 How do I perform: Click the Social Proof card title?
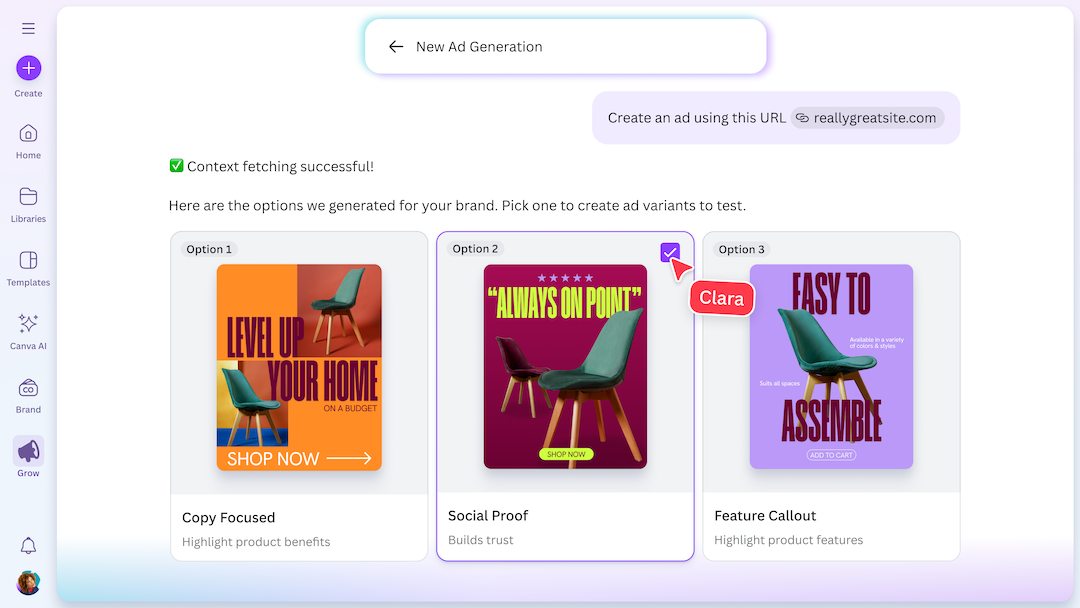(488, 516)
